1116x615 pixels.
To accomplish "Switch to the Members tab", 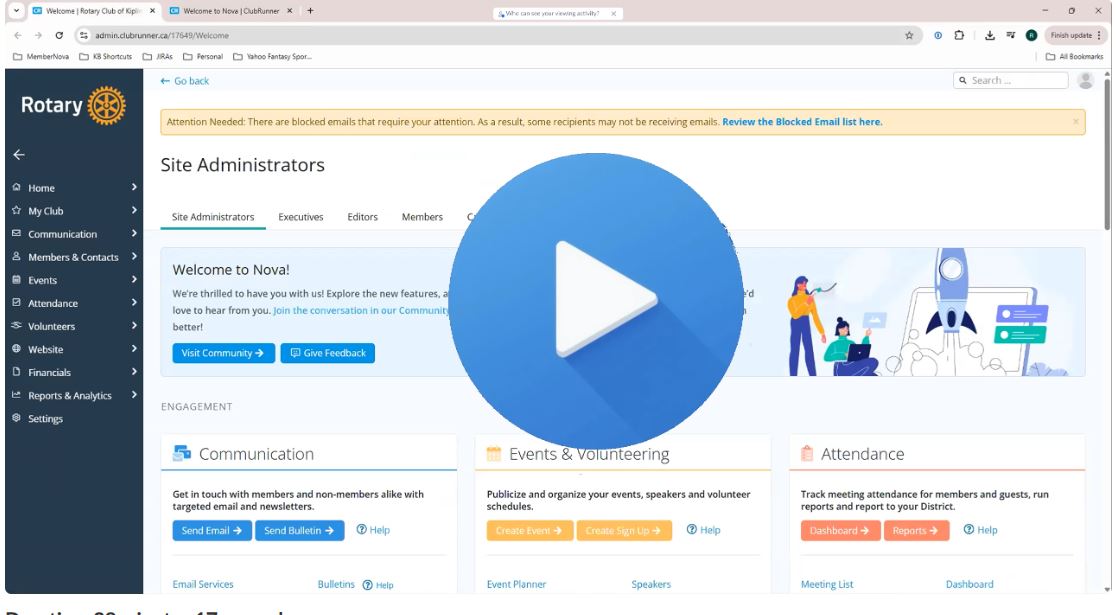I will pos(422,217).
